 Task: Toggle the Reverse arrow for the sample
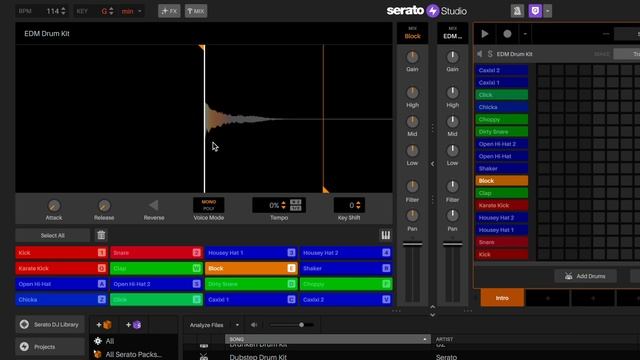point(154,205)
